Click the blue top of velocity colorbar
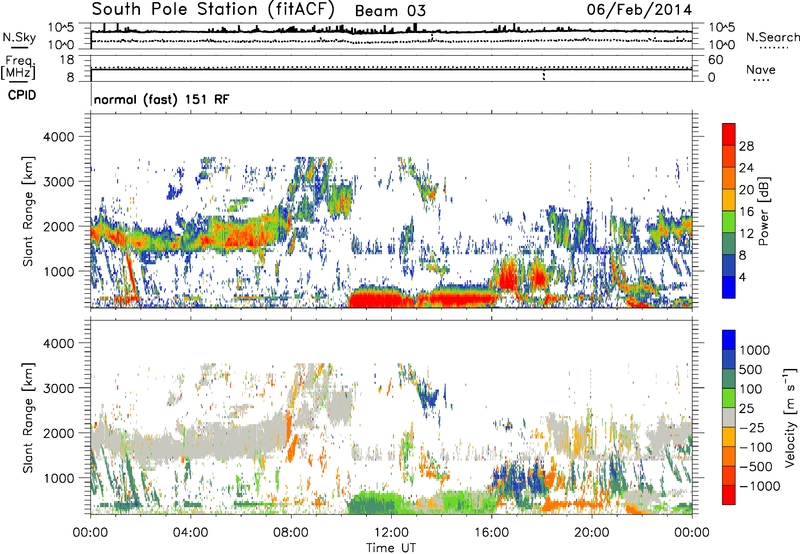 click(x=729, y=340)
